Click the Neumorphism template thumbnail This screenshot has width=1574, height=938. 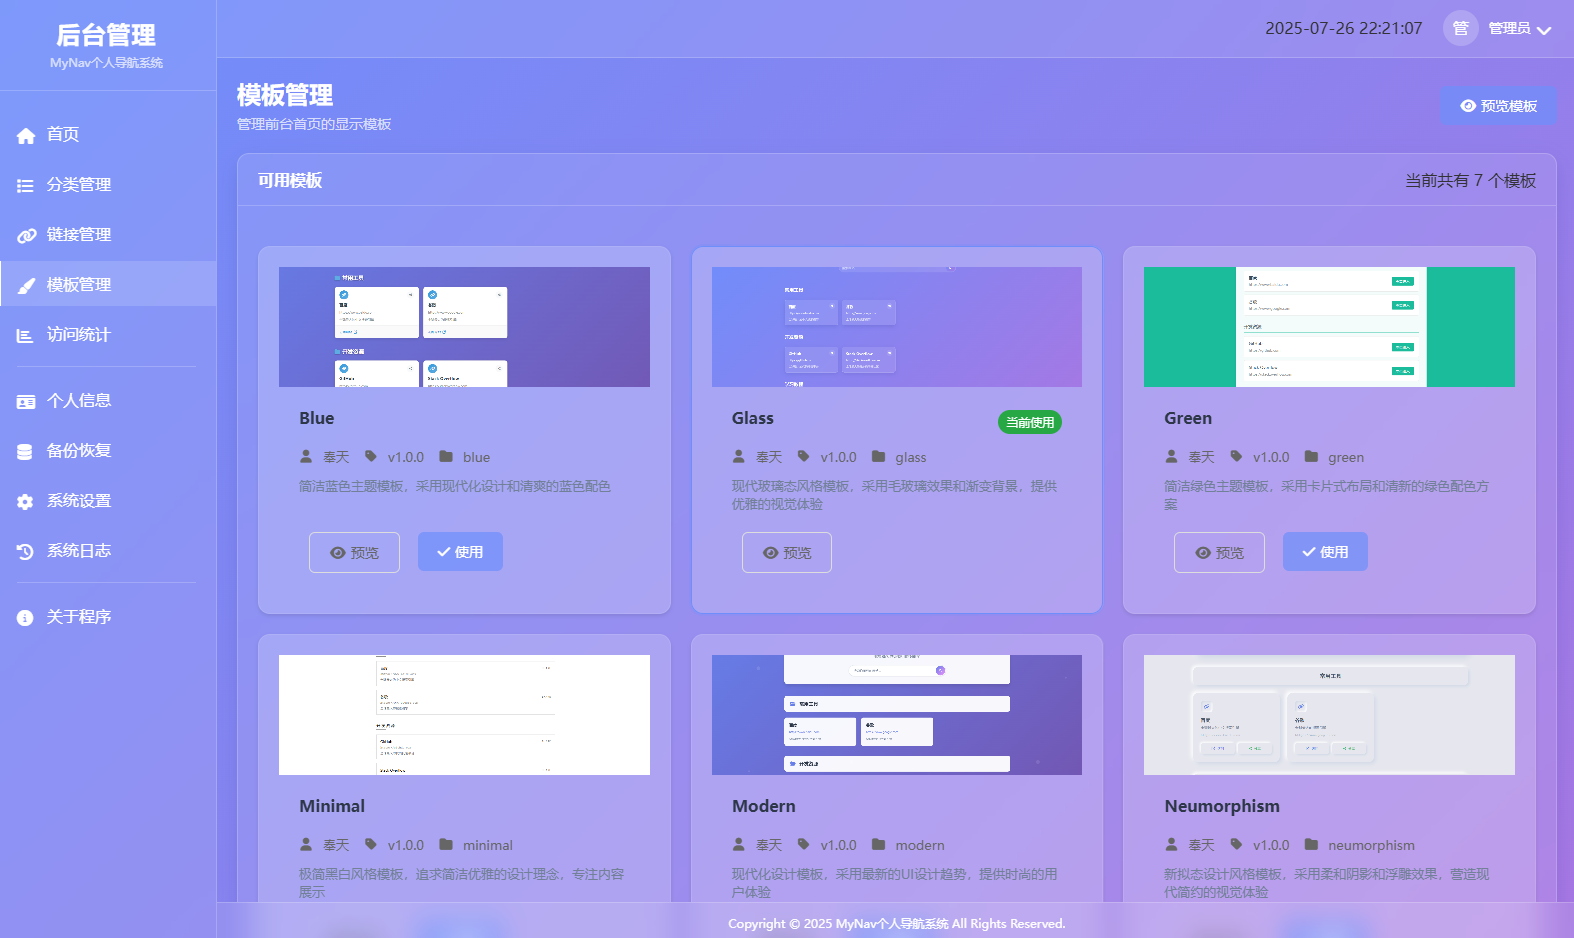click(1329, 715)
